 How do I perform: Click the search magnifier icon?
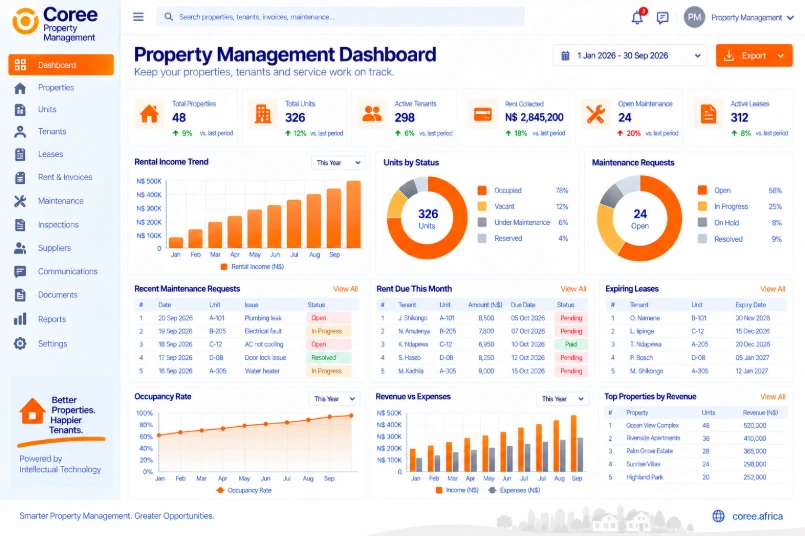(x=168, y=17)
